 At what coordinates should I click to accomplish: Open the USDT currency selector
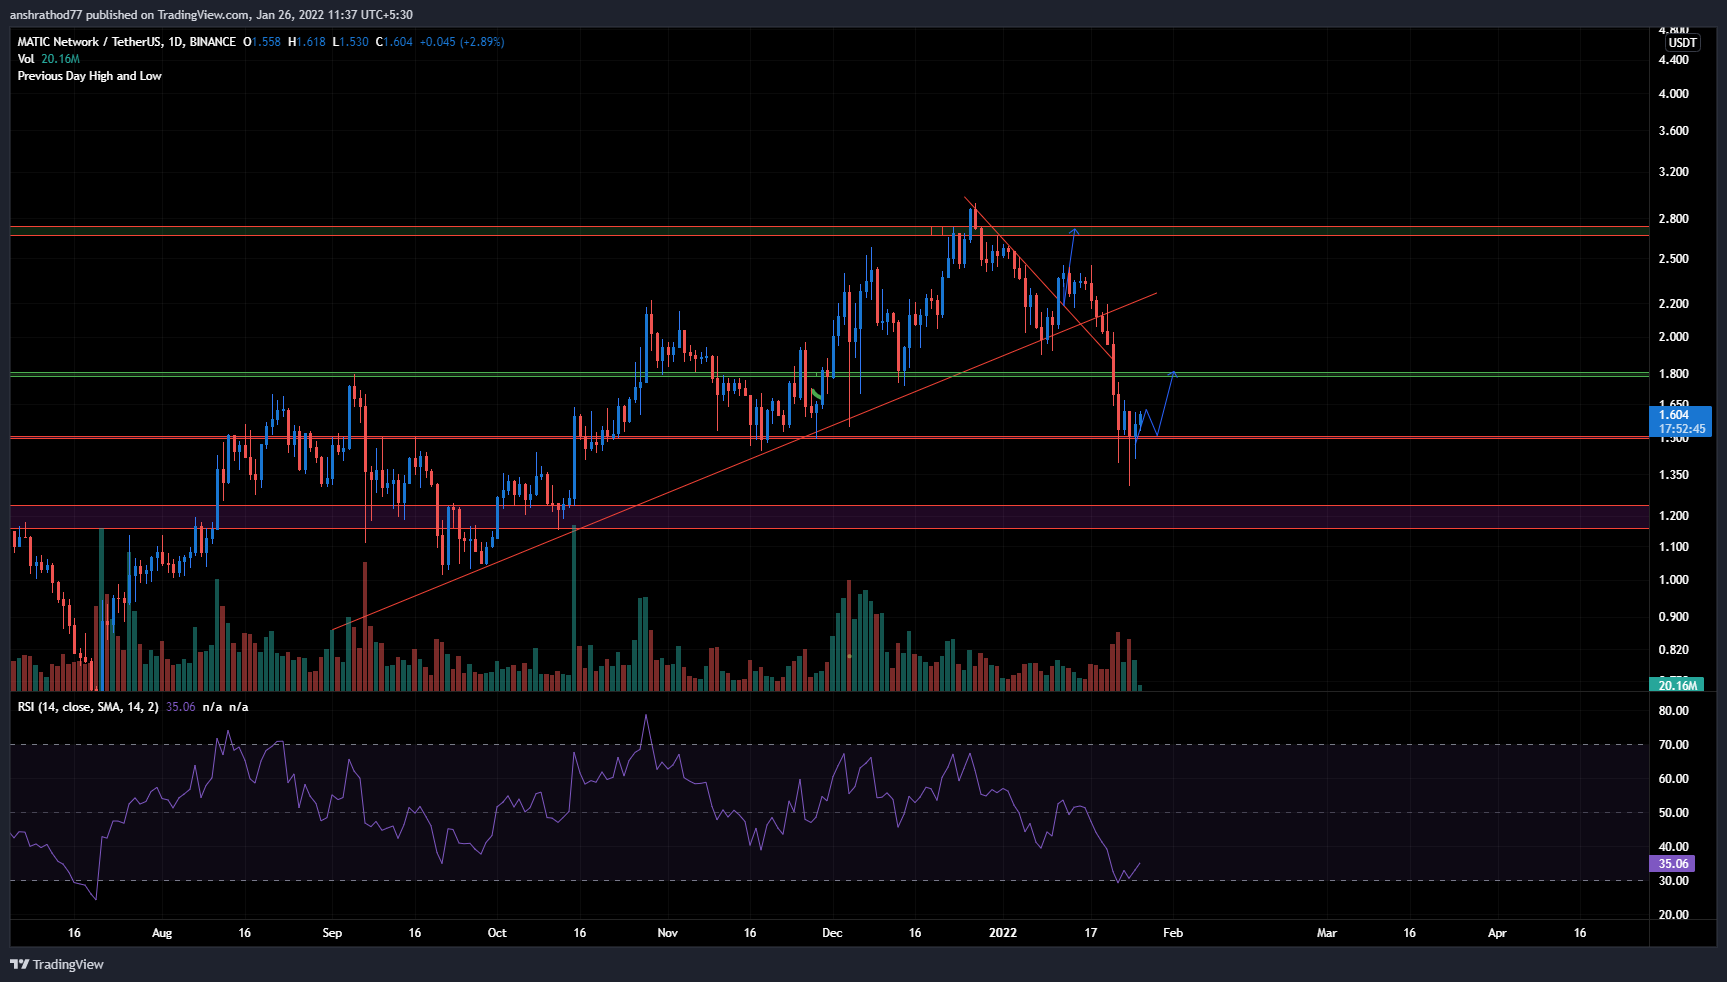coord(1682,43)
